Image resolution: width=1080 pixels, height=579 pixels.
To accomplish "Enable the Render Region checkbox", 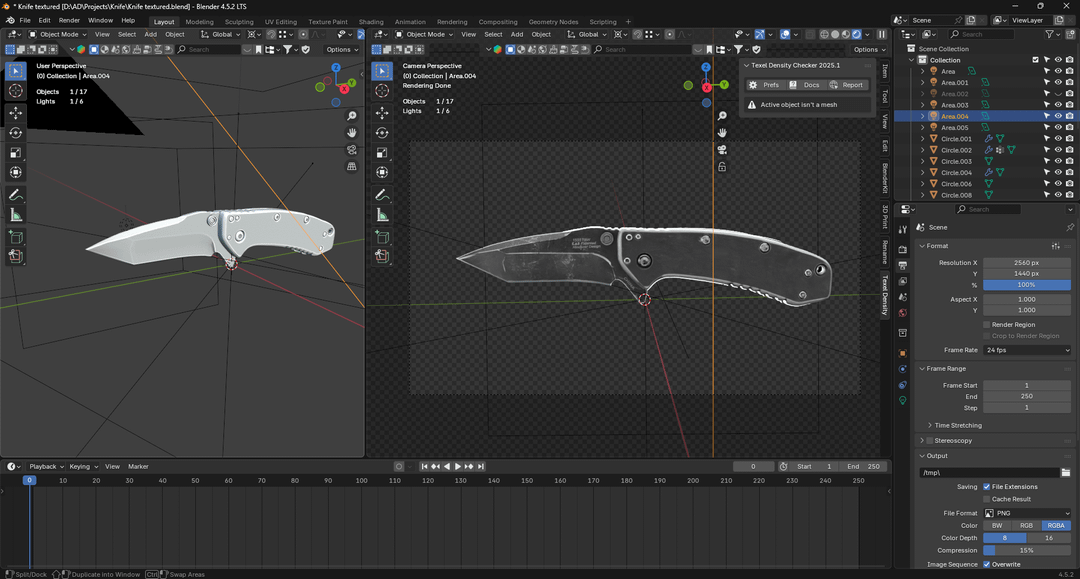I will [987, 324].
